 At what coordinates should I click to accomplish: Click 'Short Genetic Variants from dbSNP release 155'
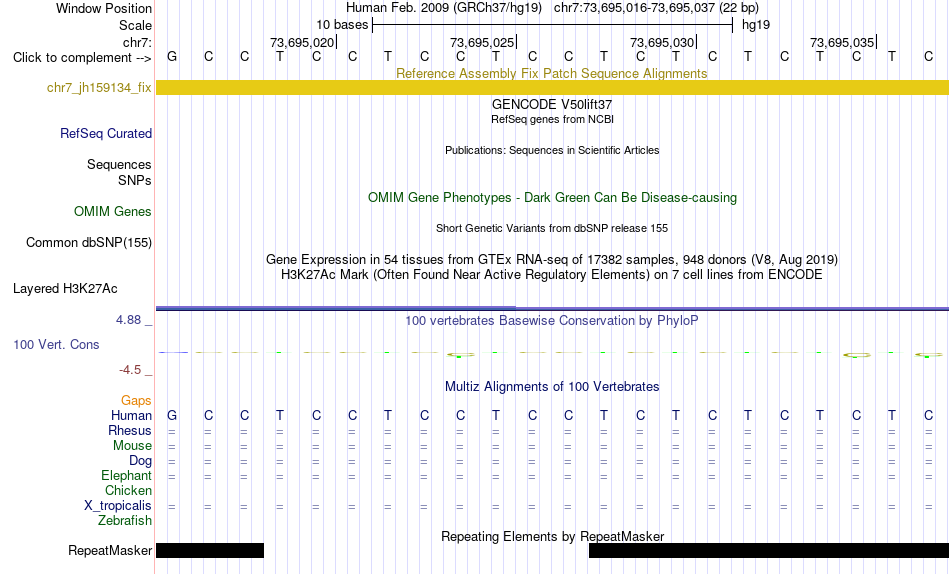(552, 229)
